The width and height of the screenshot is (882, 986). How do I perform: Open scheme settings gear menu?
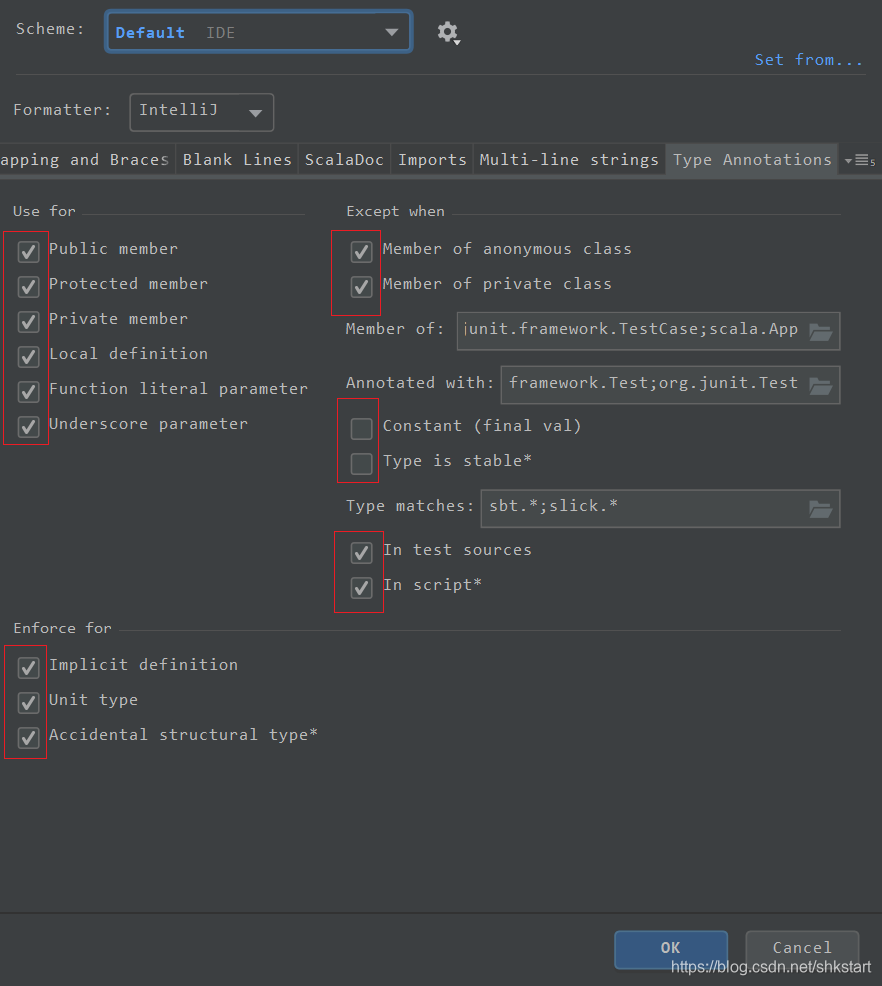tap(448, 33)
